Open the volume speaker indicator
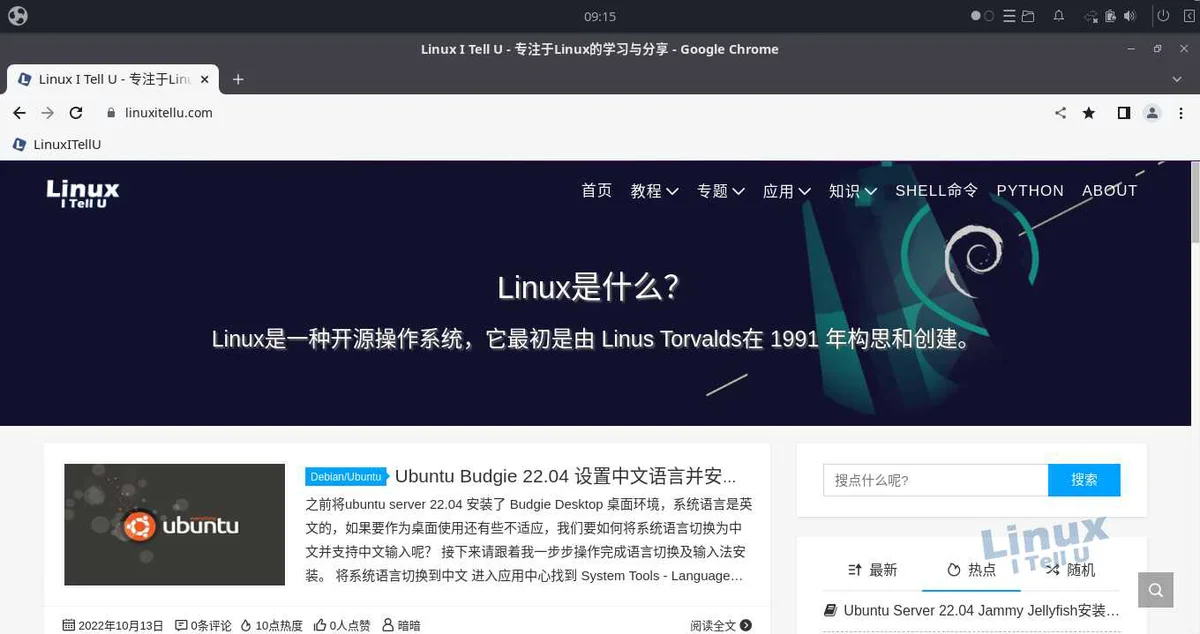1200x634 pixels. (x=1130, y=16)
